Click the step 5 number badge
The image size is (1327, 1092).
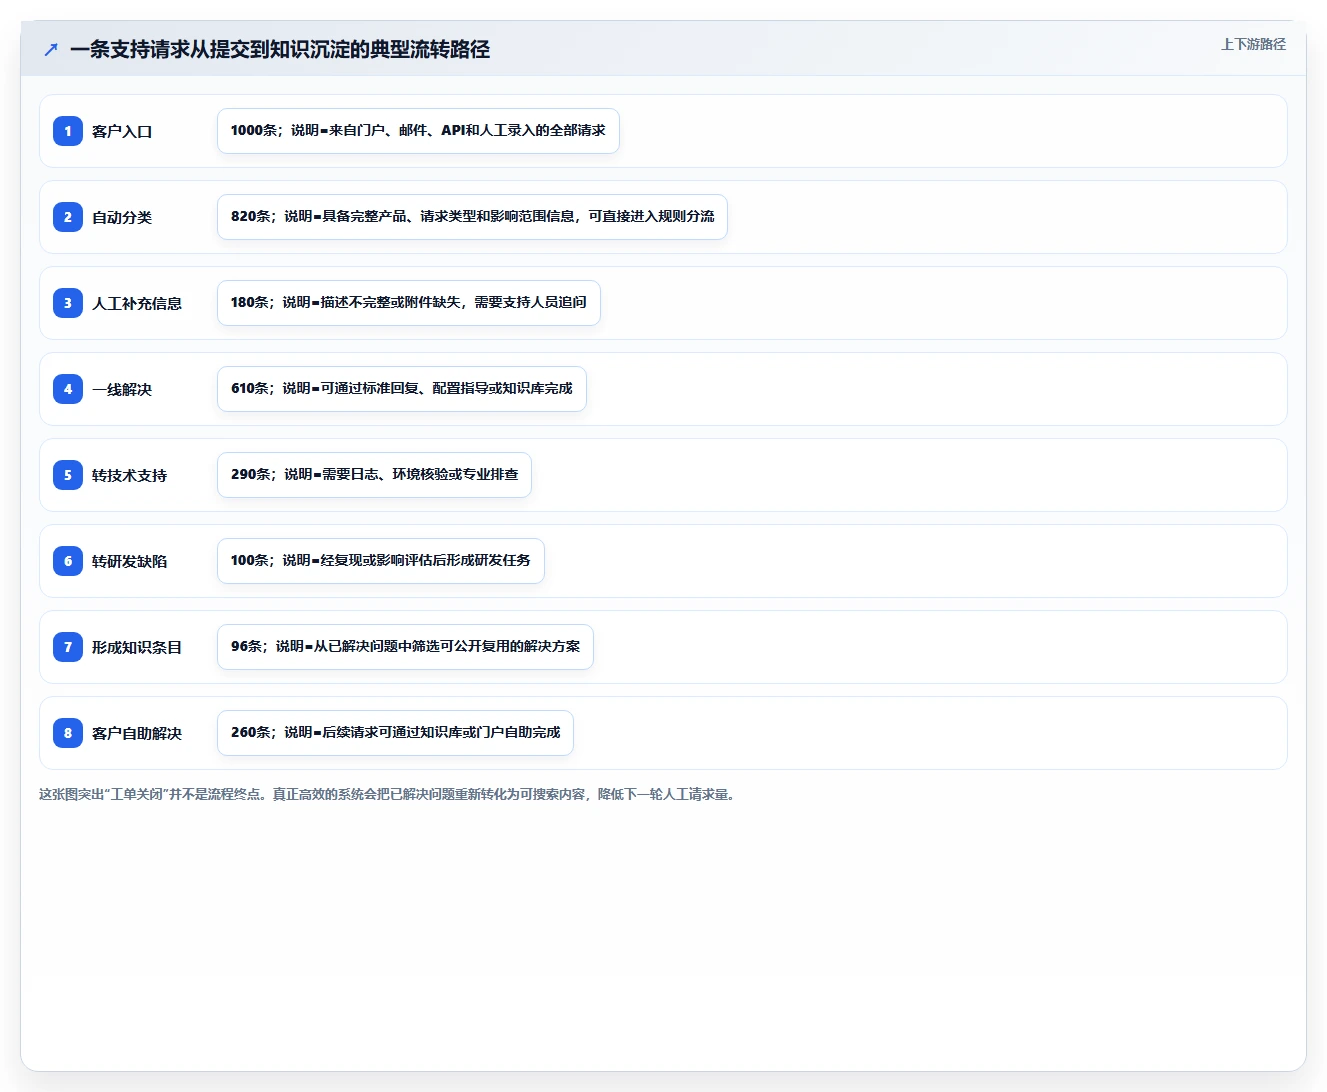(x=68, y=475)
